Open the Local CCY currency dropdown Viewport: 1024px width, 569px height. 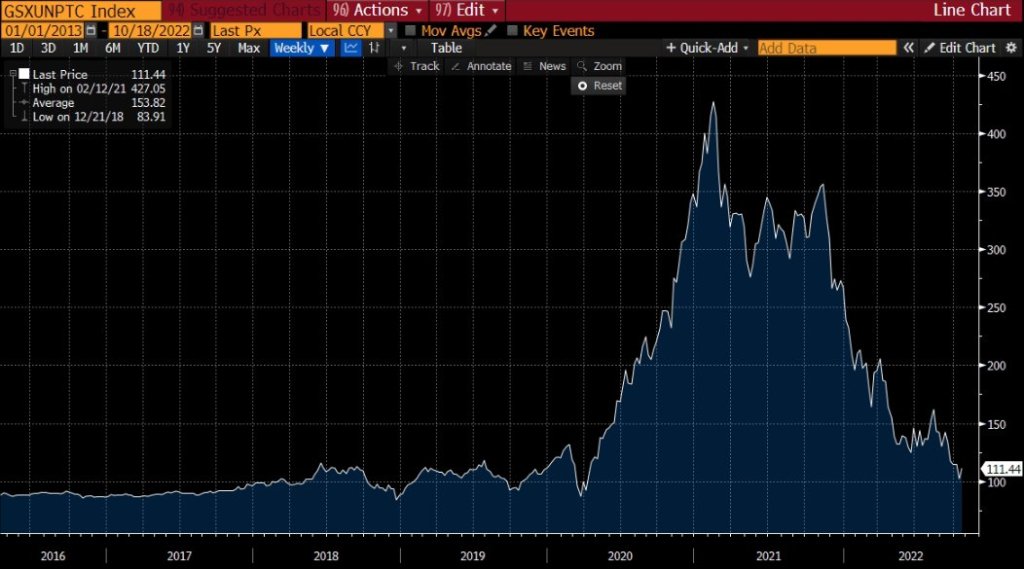[390, 31]
